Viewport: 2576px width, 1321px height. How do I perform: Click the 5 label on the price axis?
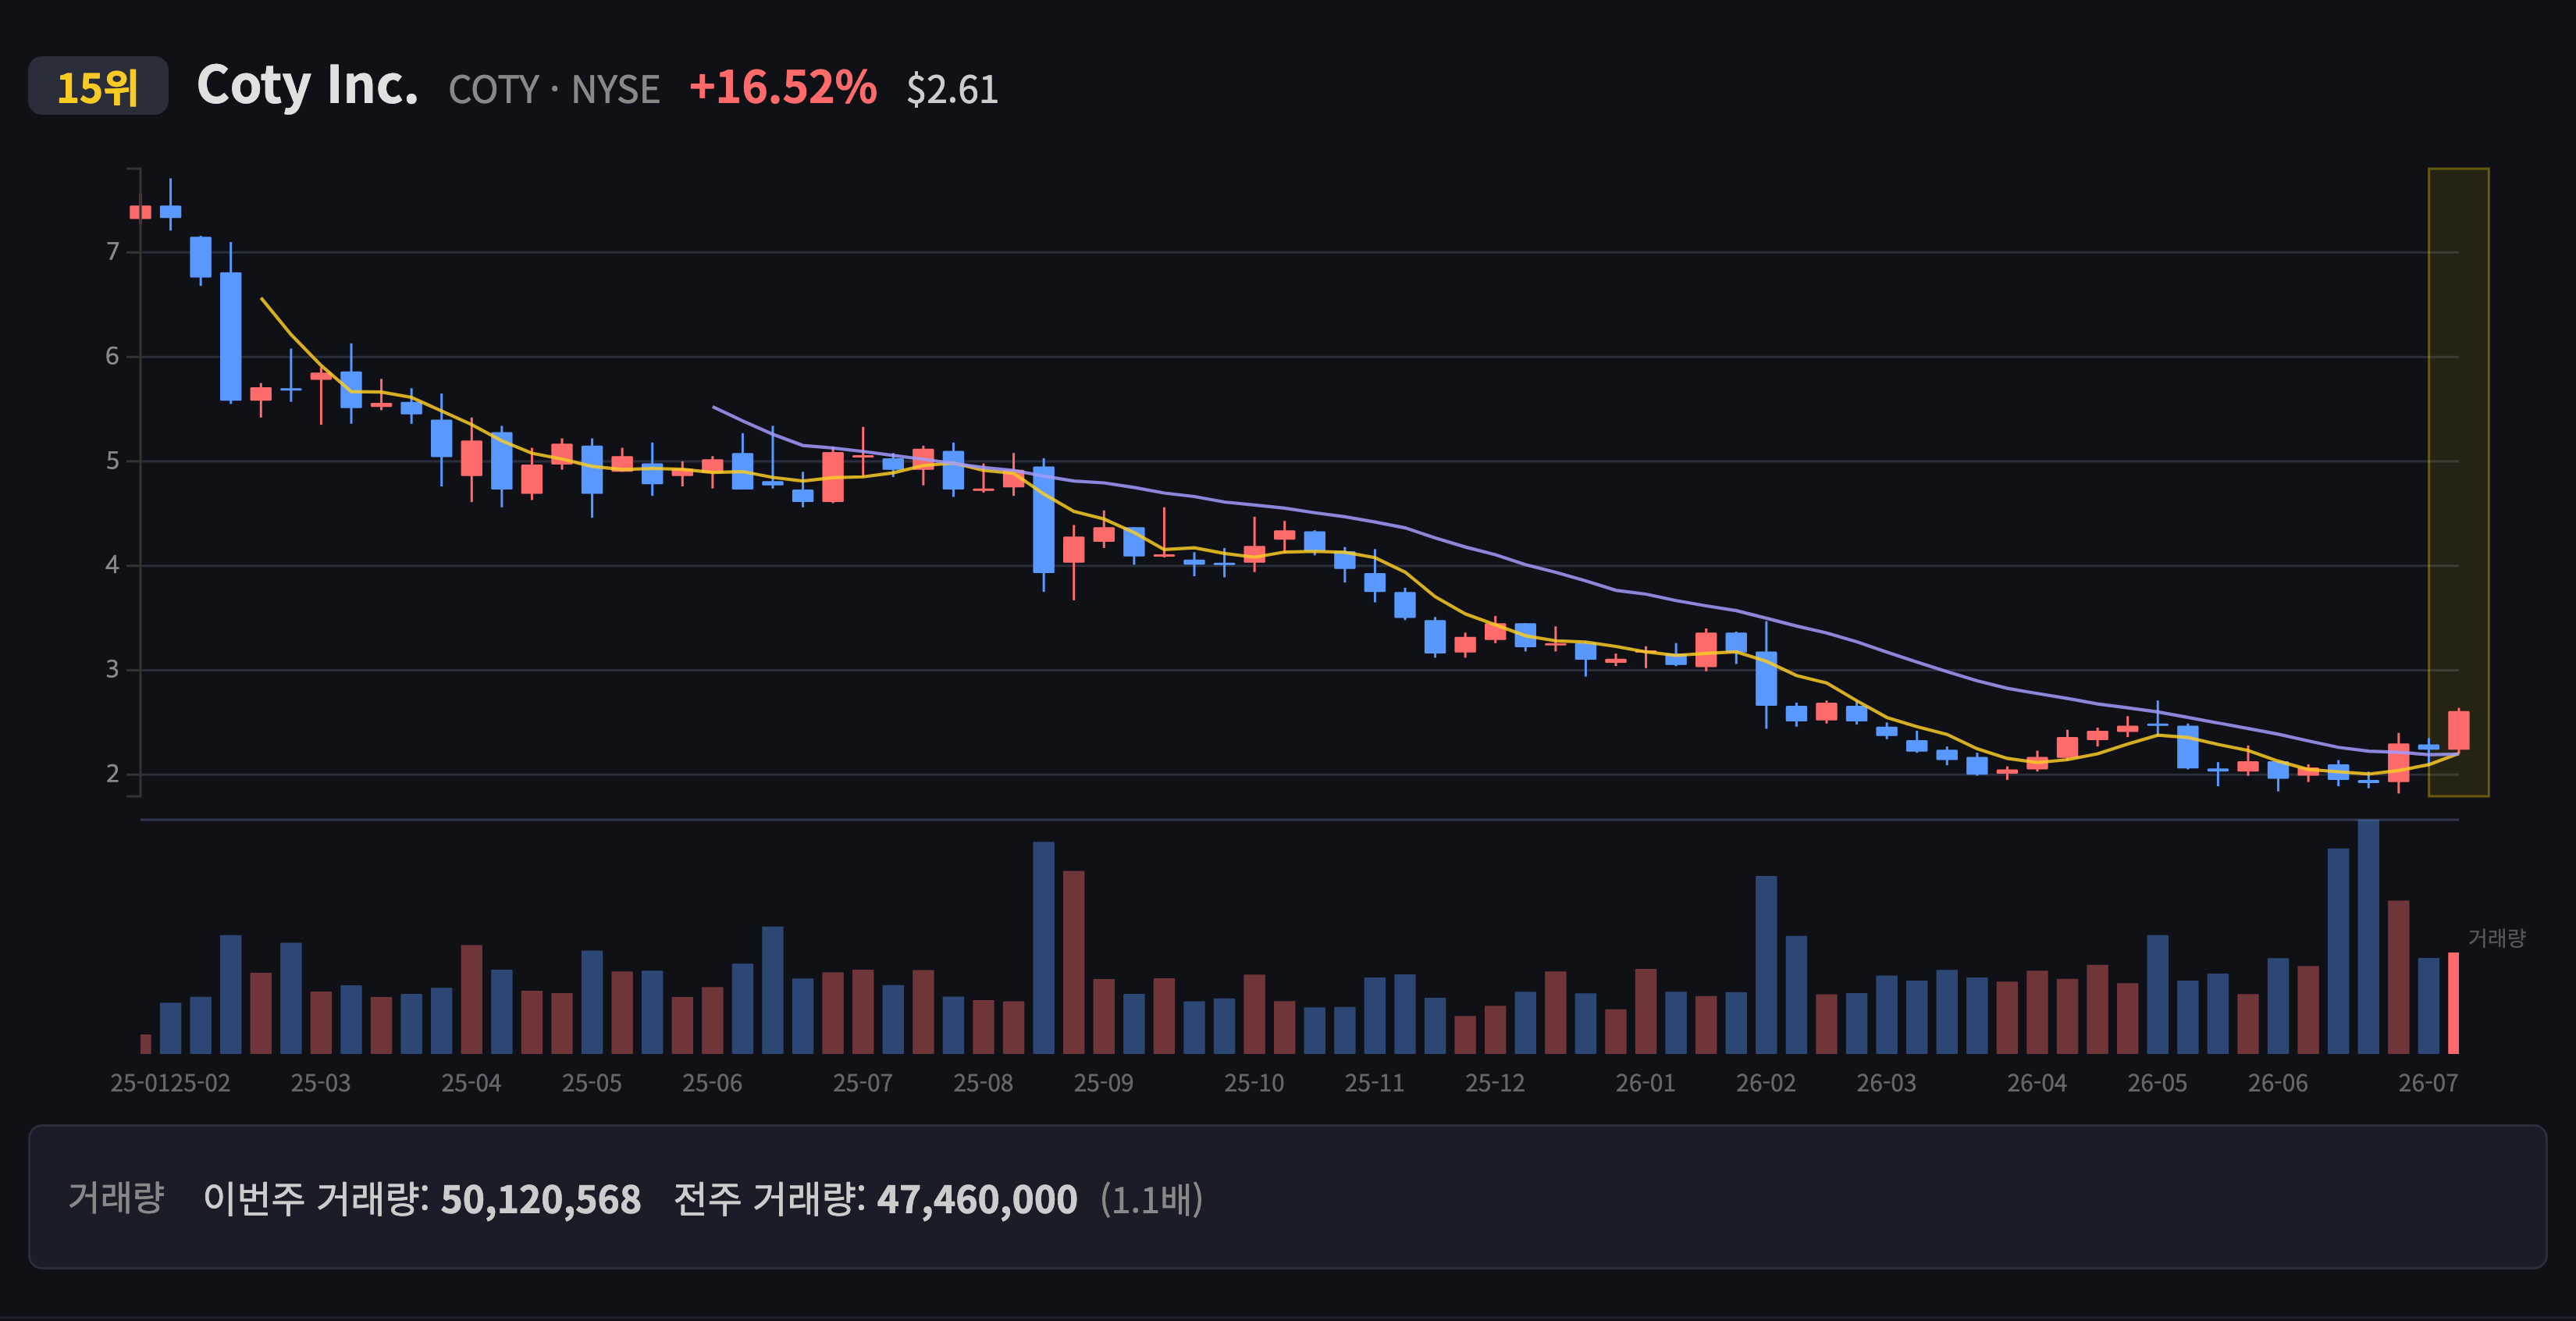pyautogui.click(x=113, y=461)
